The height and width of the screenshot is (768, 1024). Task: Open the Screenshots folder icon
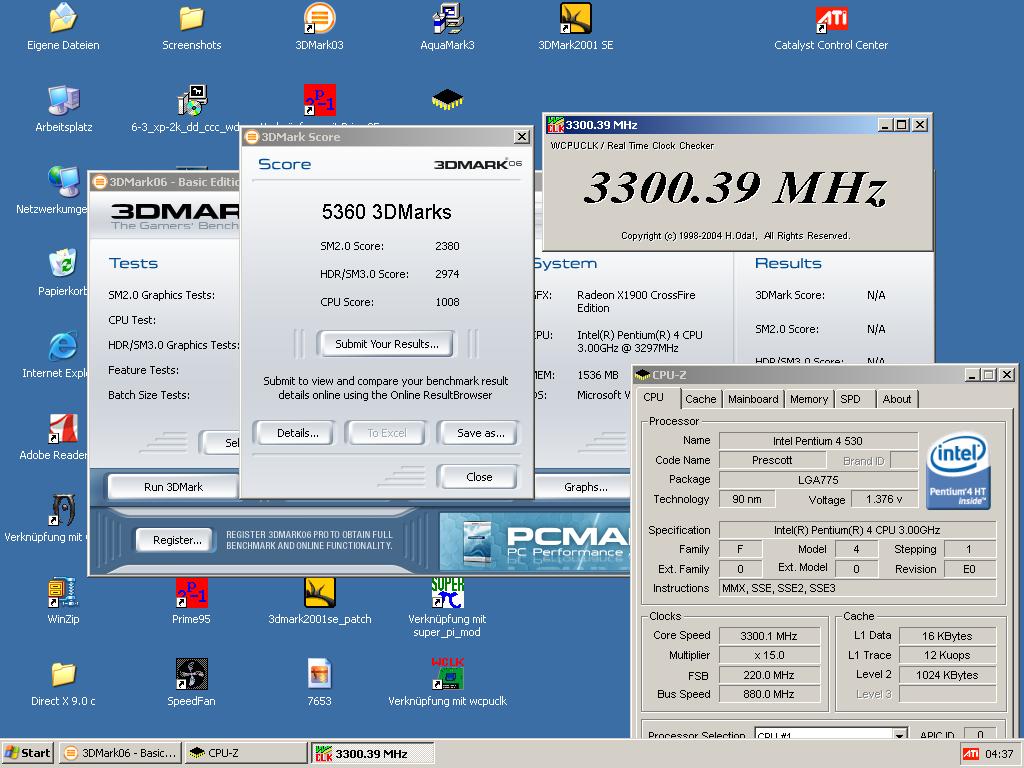[x=191, y=18]
